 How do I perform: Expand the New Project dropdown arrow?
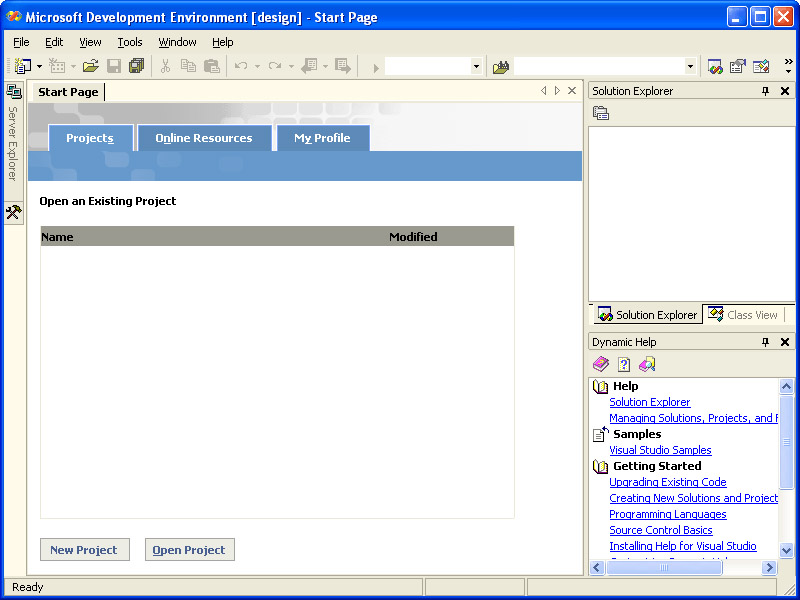click(39, 66)
